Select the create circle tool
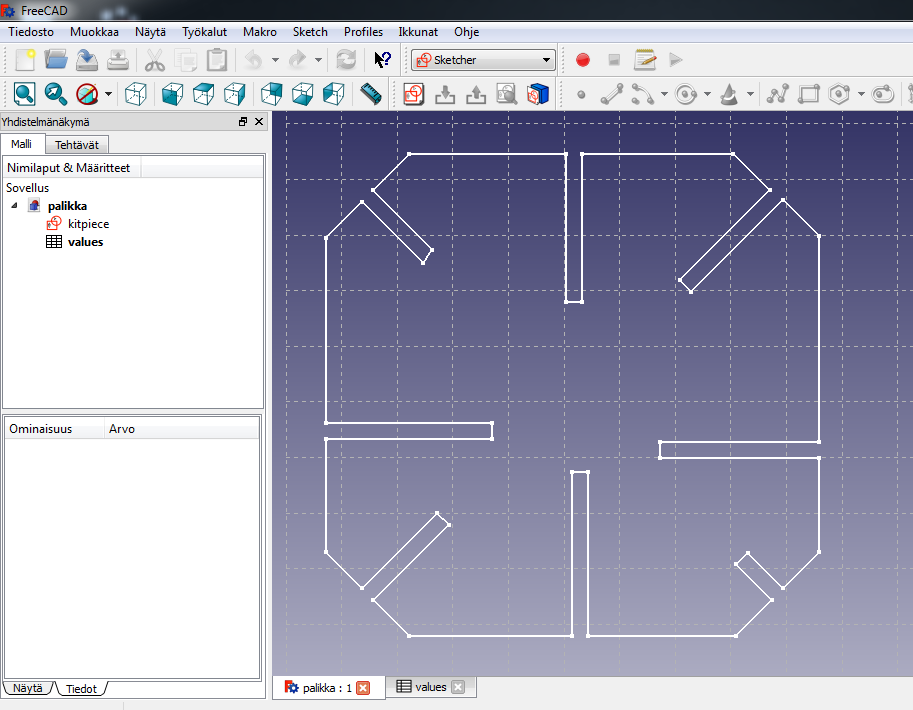Viewport: 913px width, 710px height. tap(686, 94)
